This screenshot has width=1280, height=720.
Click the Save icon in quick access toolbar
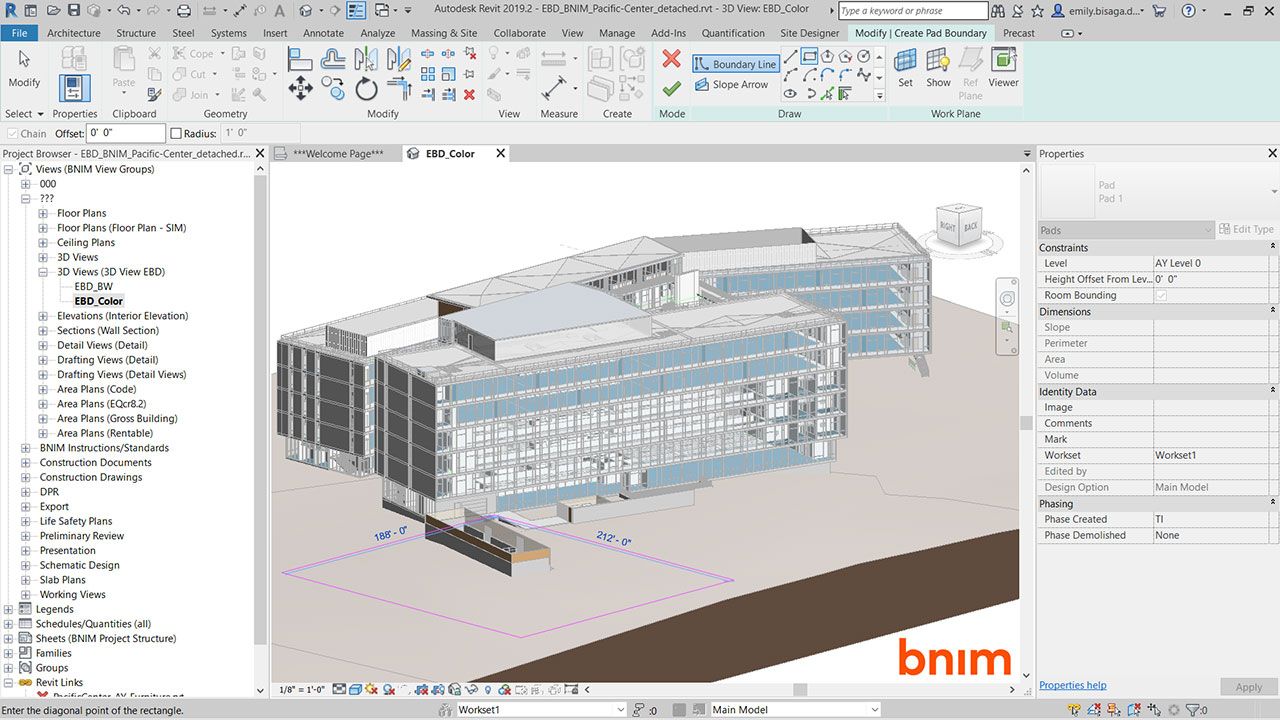pos(74,10)
